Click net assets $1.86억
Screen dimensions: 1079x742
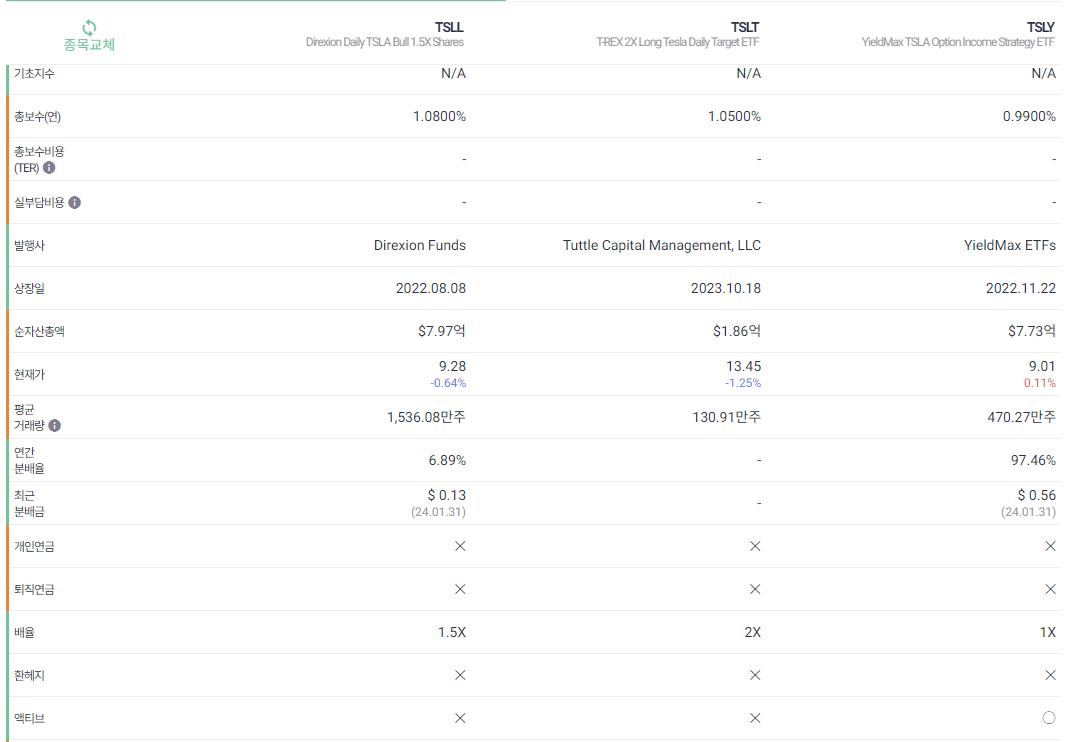(737, 331)
